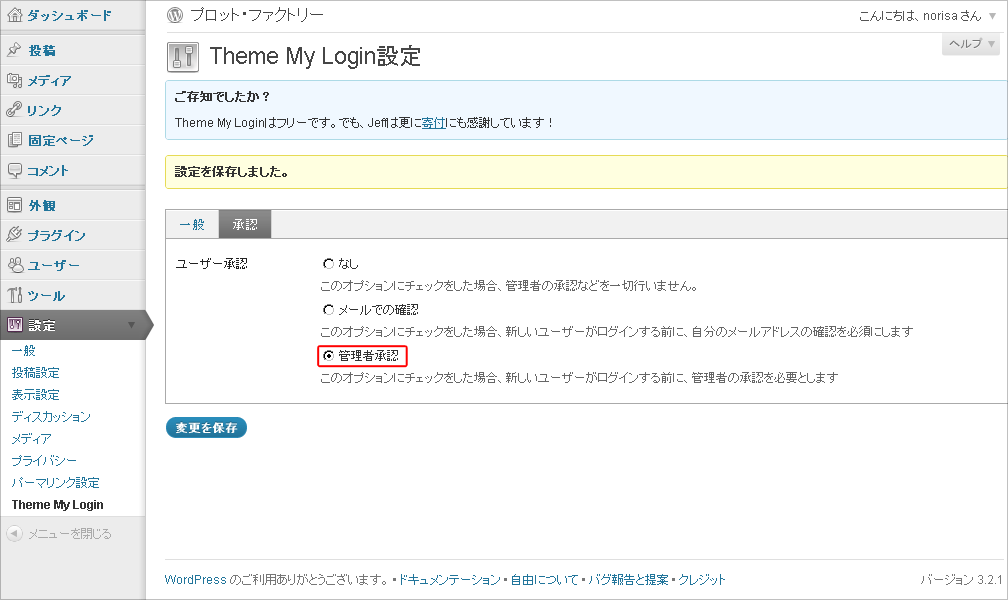Open the ユーザー menu
1008x600 pixels.
pyautogui.click(x=53, y=266)
